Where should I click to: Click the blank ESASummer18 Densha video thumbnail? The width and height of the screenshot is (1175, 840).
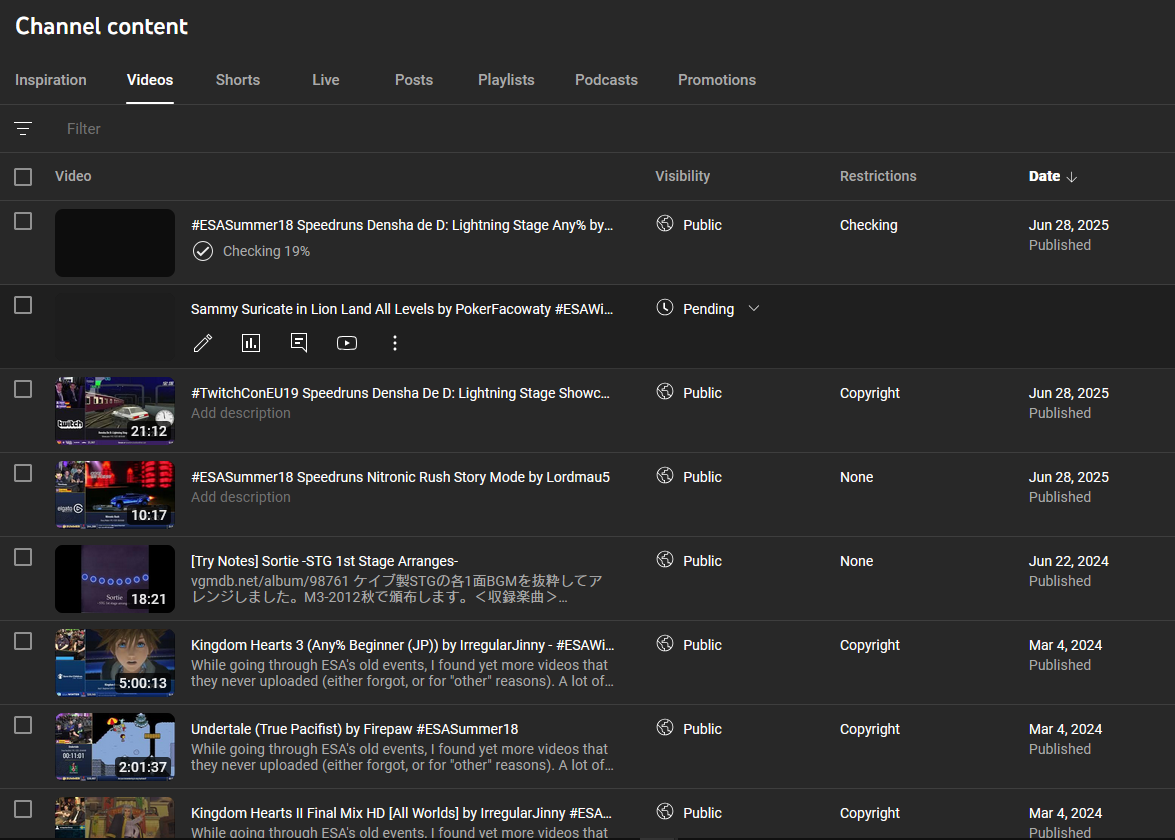point(115,243)
